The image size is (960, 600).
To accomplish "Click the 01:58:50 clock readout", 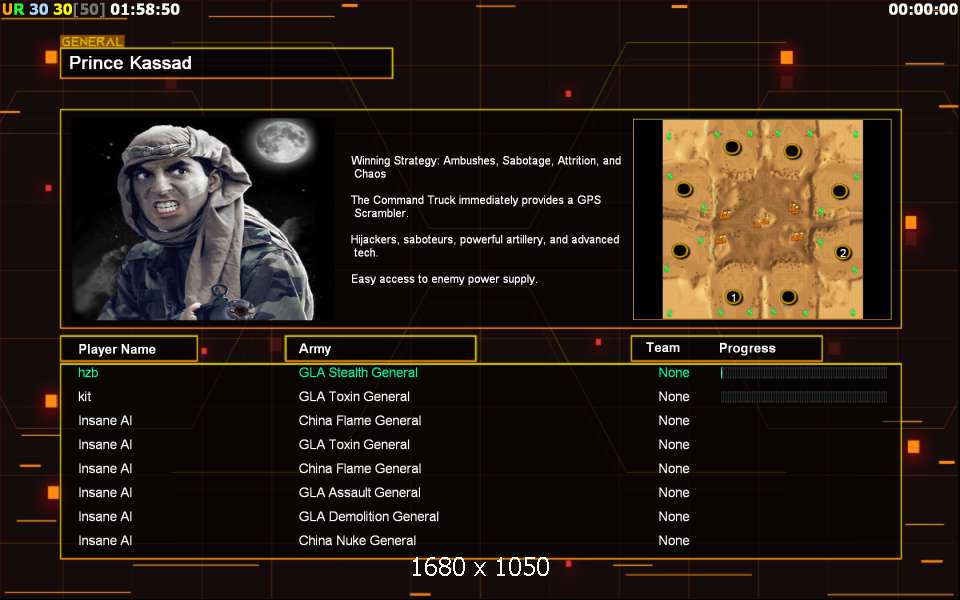I will pyautogui.click(x=145, y=9).
